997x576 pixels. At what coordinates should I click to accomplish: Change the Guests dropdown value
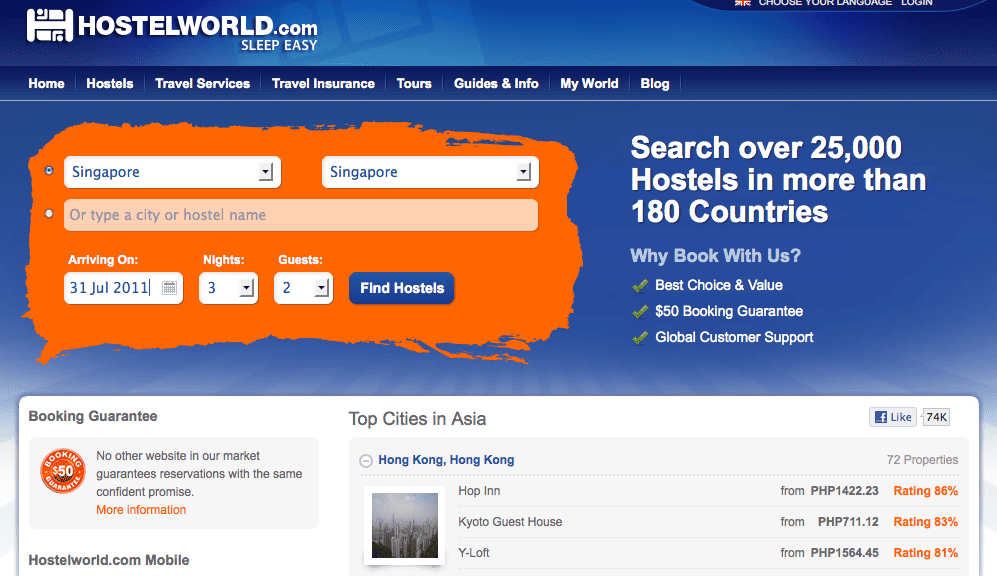(303, 288)
